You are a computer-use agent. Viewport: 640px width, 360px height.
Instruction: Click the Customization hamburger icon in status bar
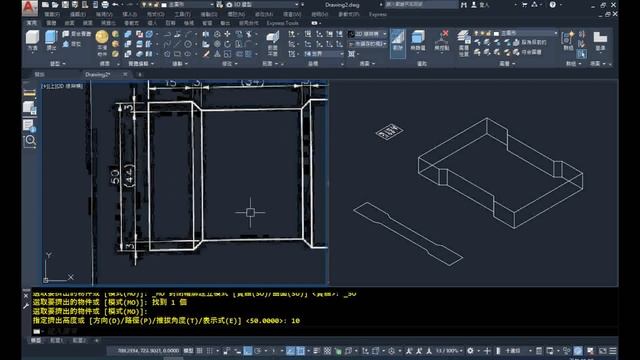[613, 351]
